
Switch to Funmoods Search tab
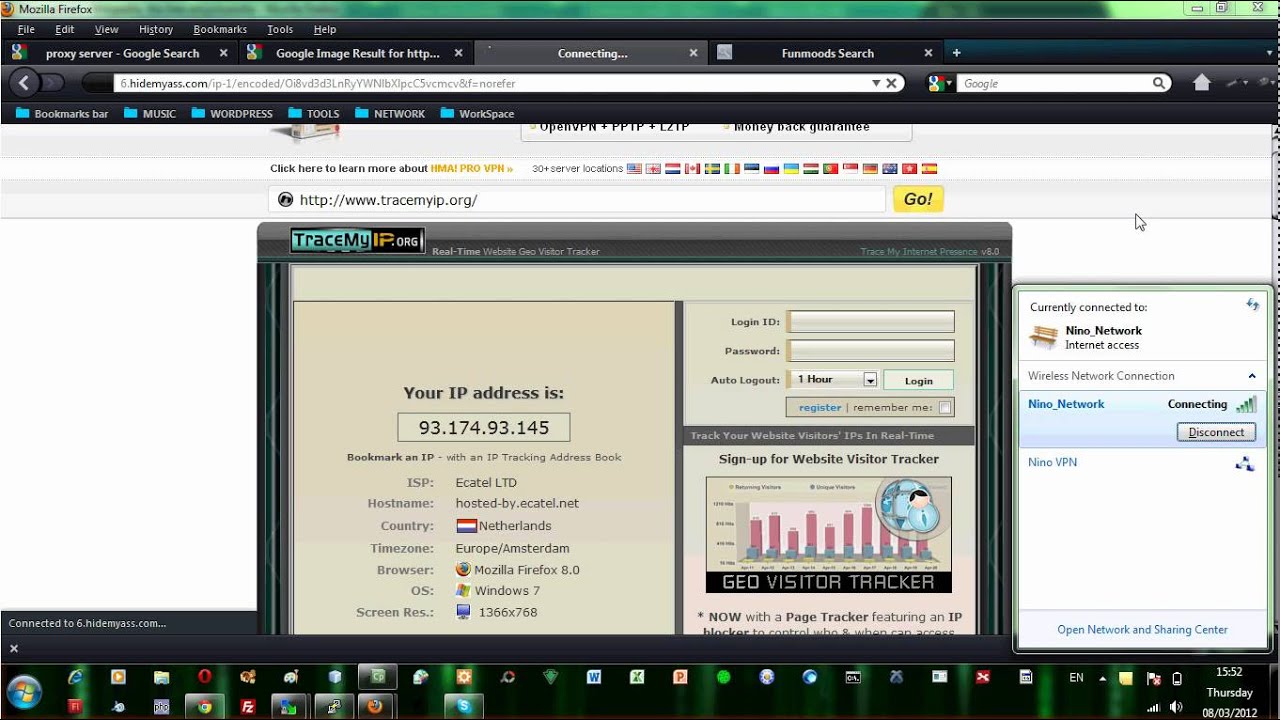[x=826, y=53]
